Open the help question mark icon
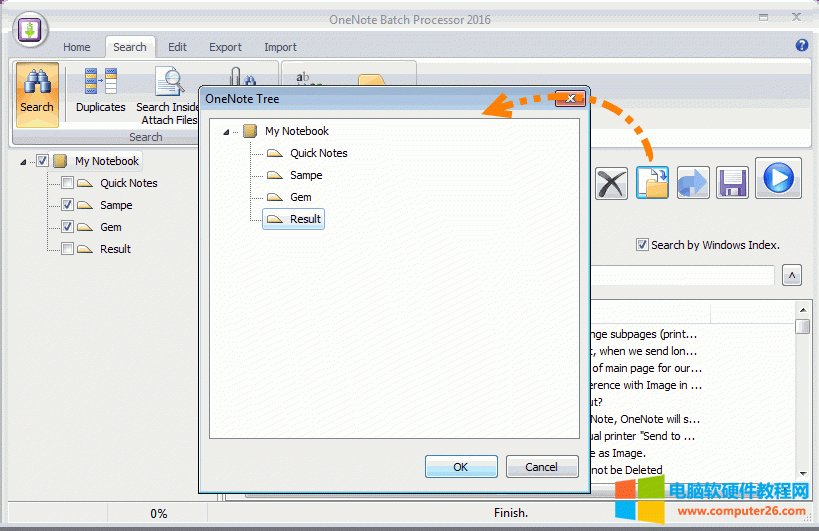Viewport: 819px width, 531px height. 801,46
